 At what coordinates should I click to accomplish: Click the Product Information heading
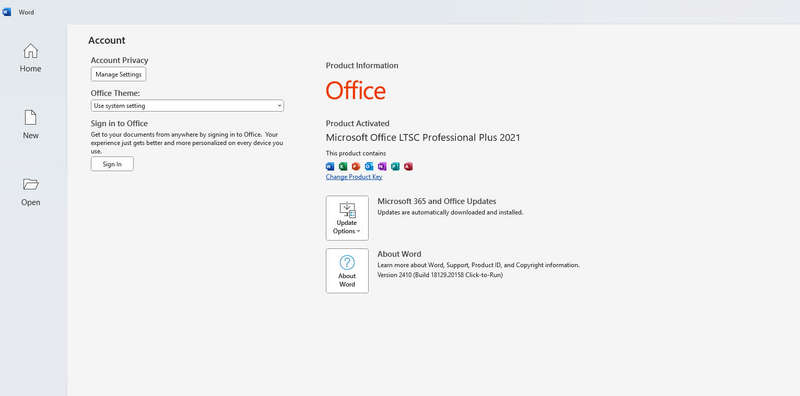[362, 66]
